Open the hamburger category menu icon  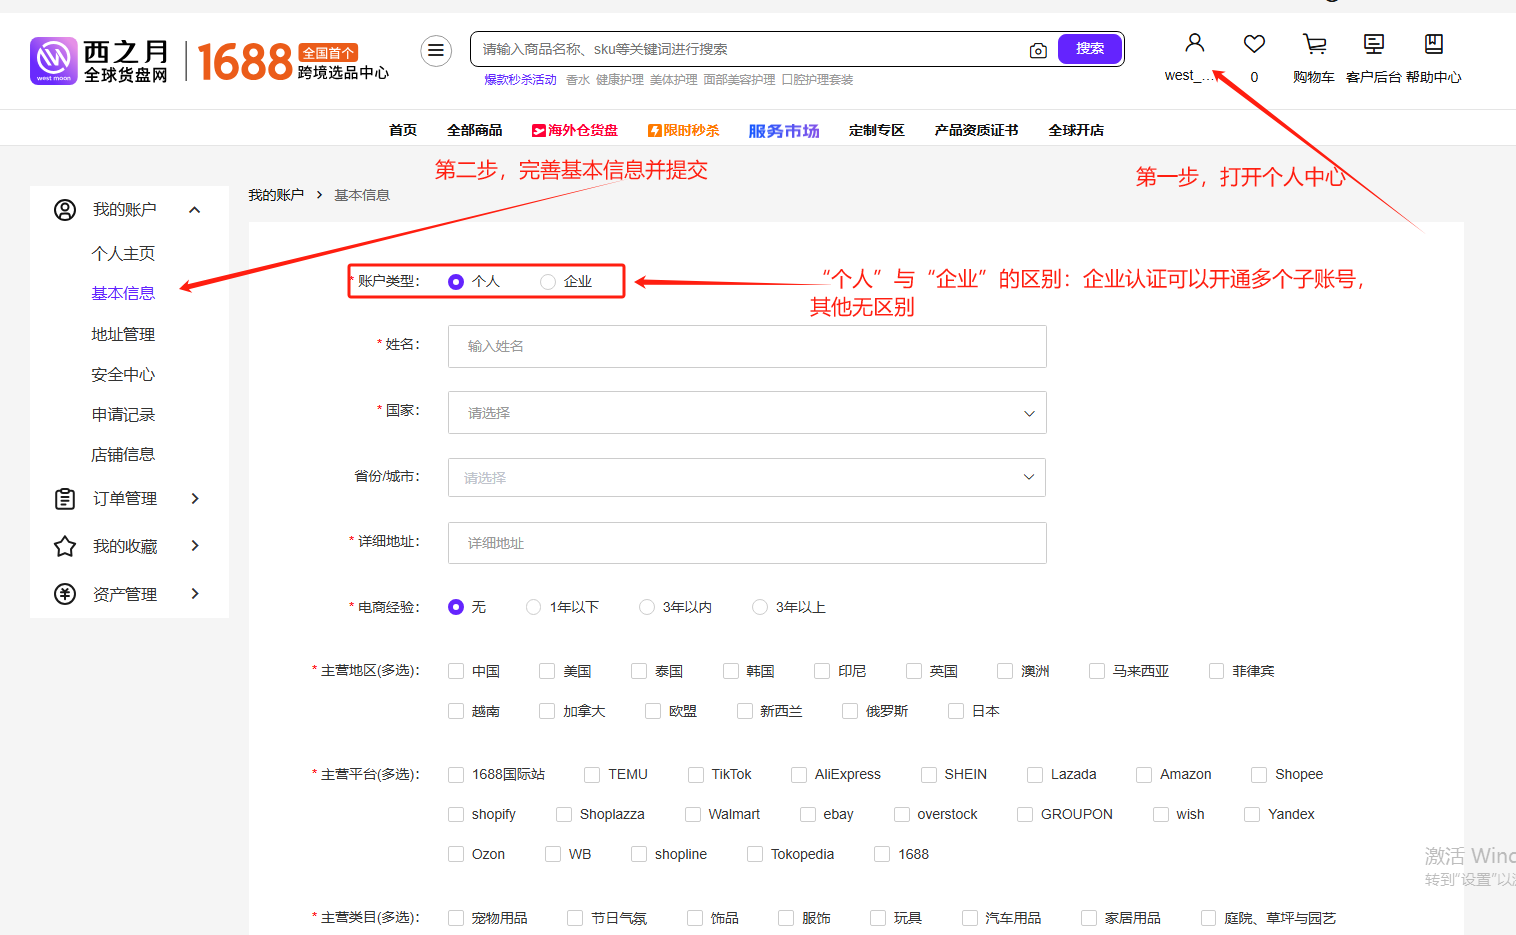click(436, 50)
